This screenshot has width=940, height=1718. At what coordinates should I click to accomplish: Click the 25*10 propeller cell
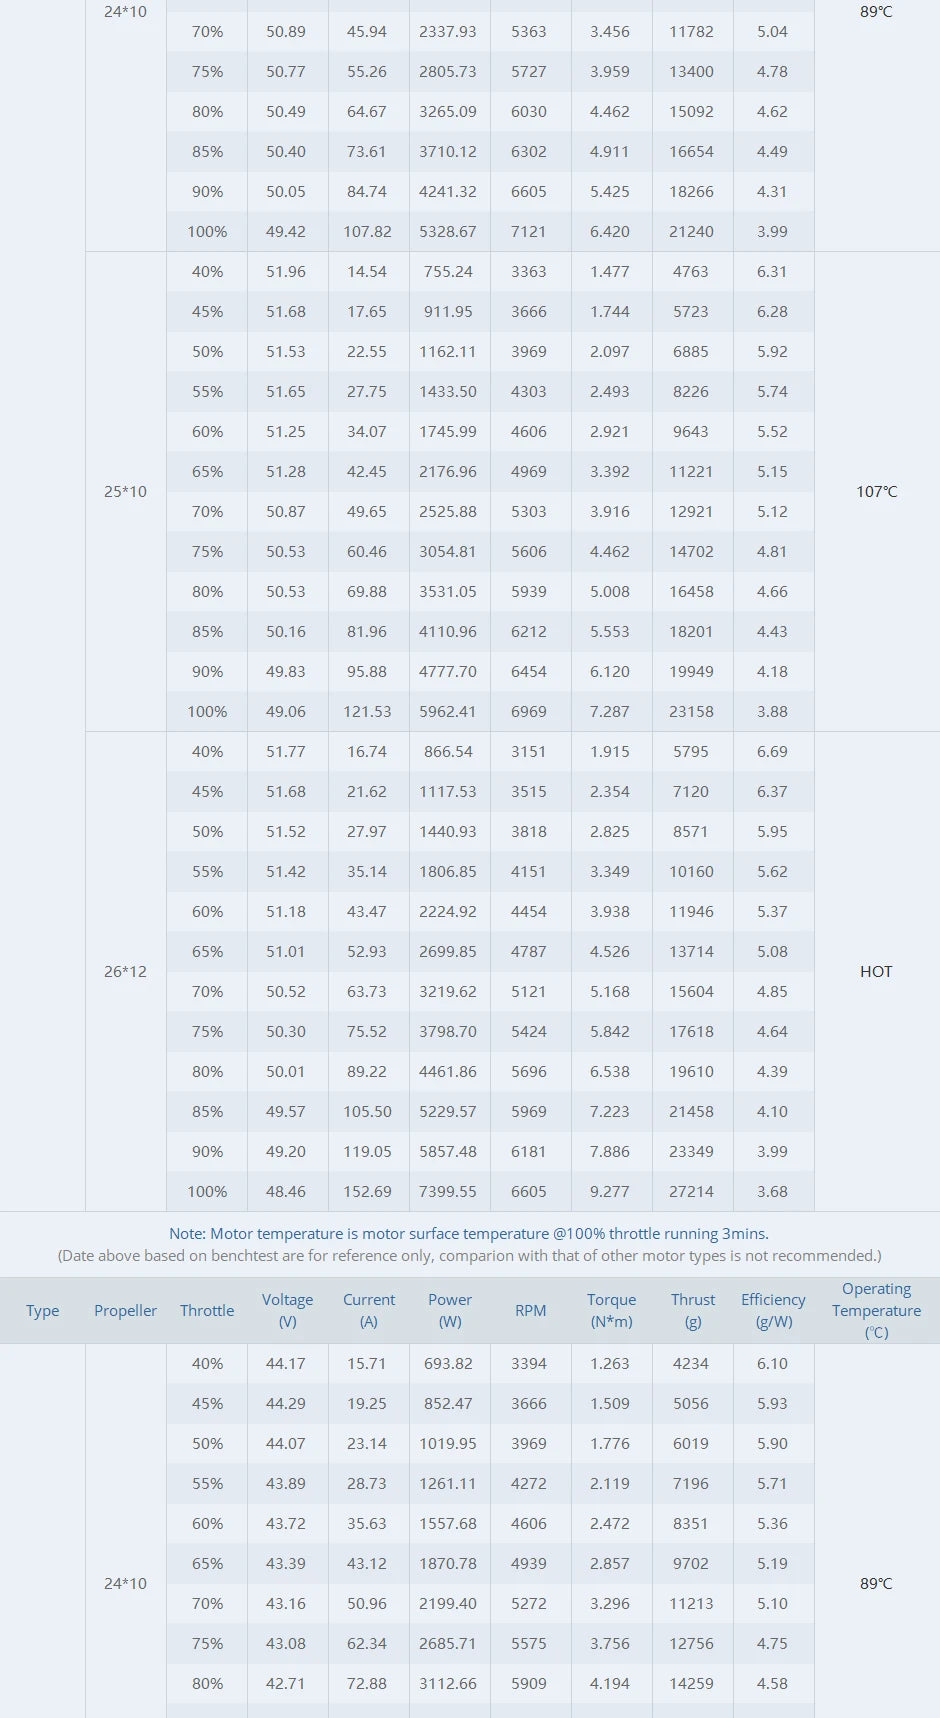pos(125,491)
